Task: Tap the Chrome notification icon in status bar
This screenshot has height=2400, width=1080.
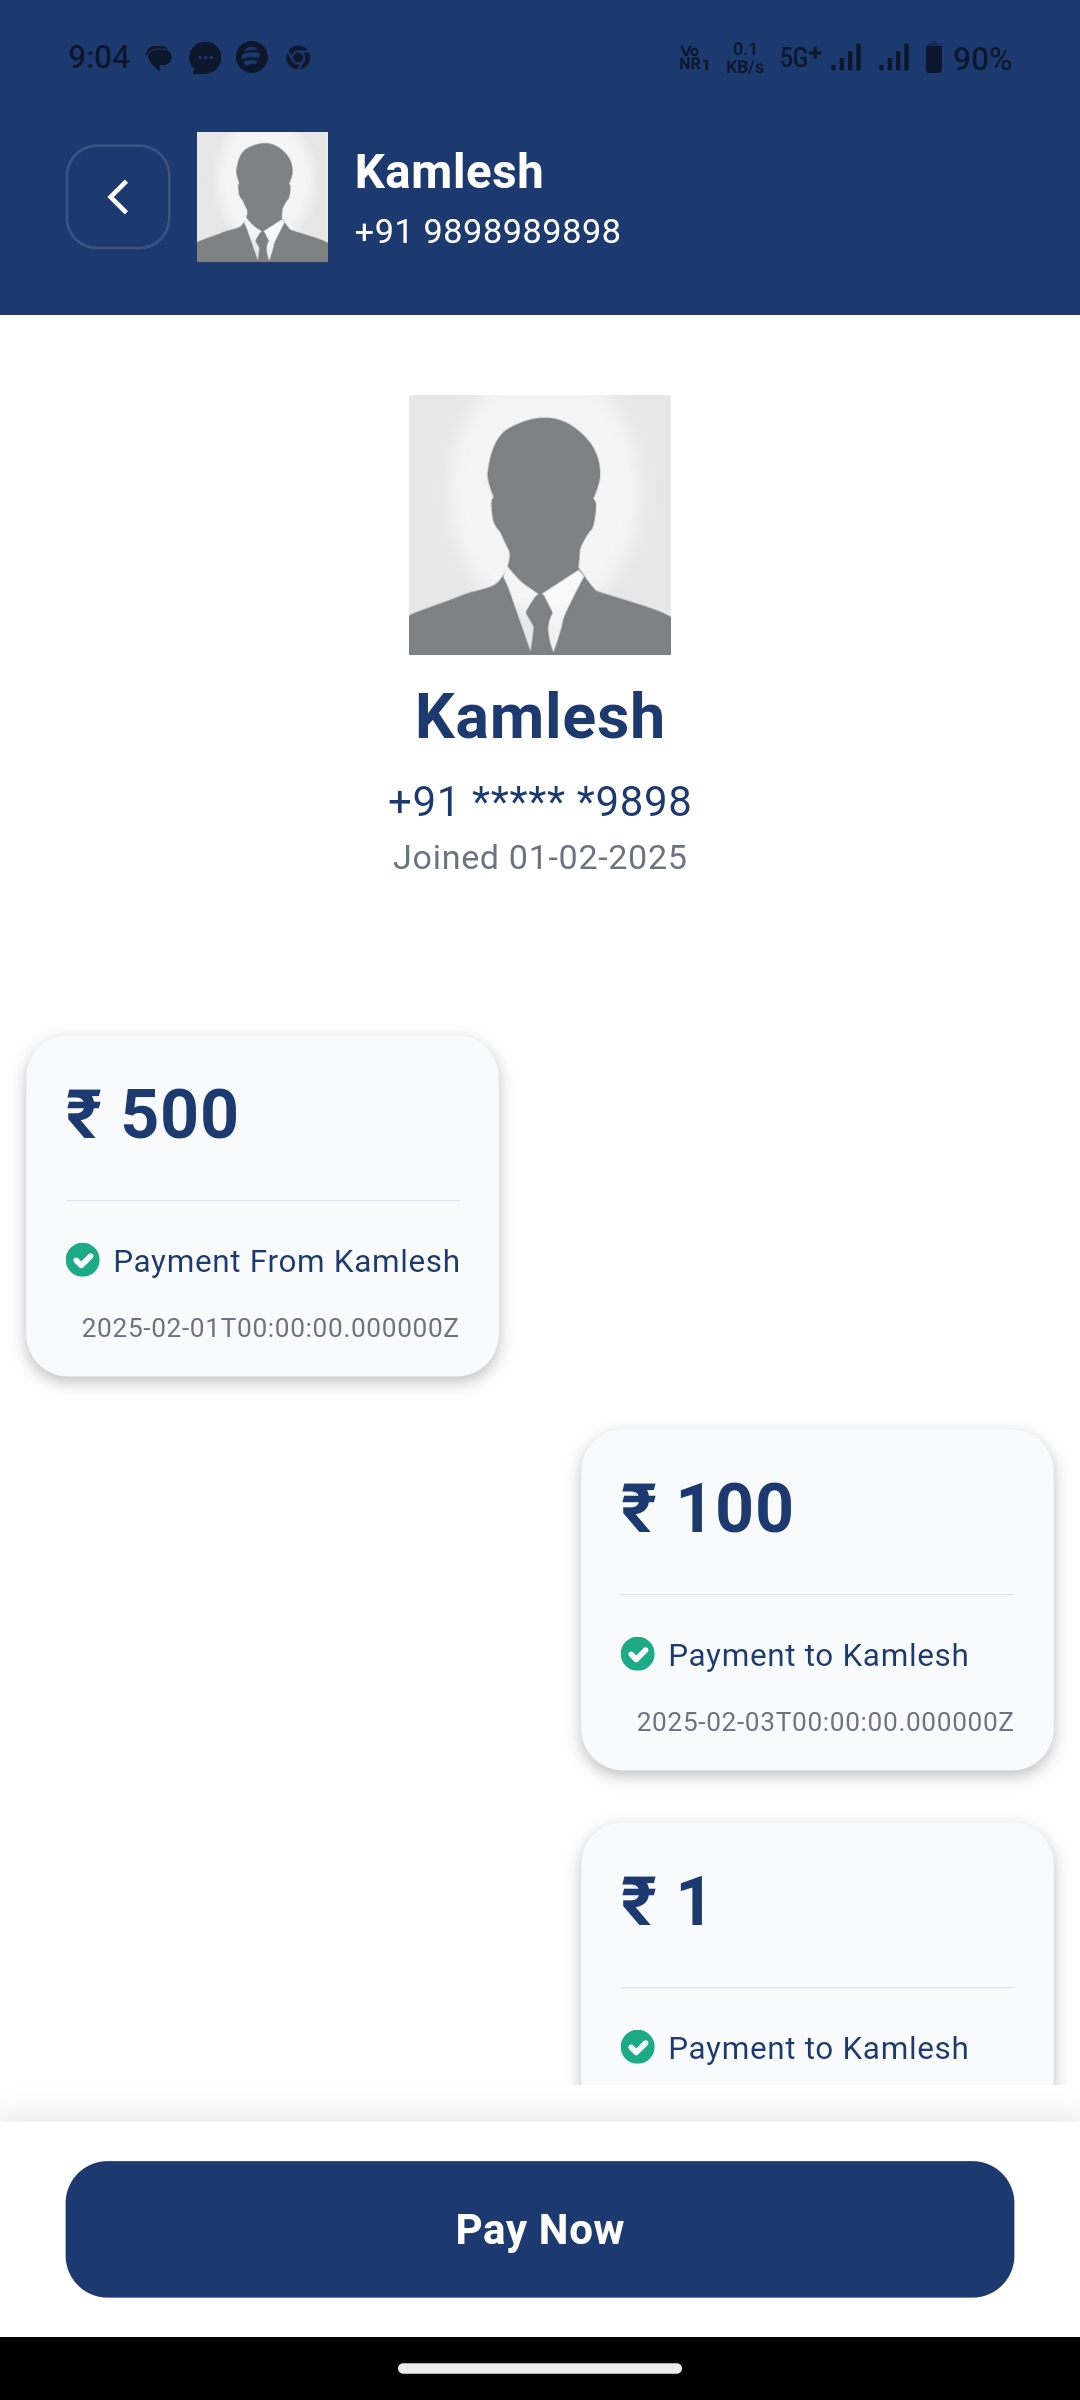Action: click(x=298, y=58)
